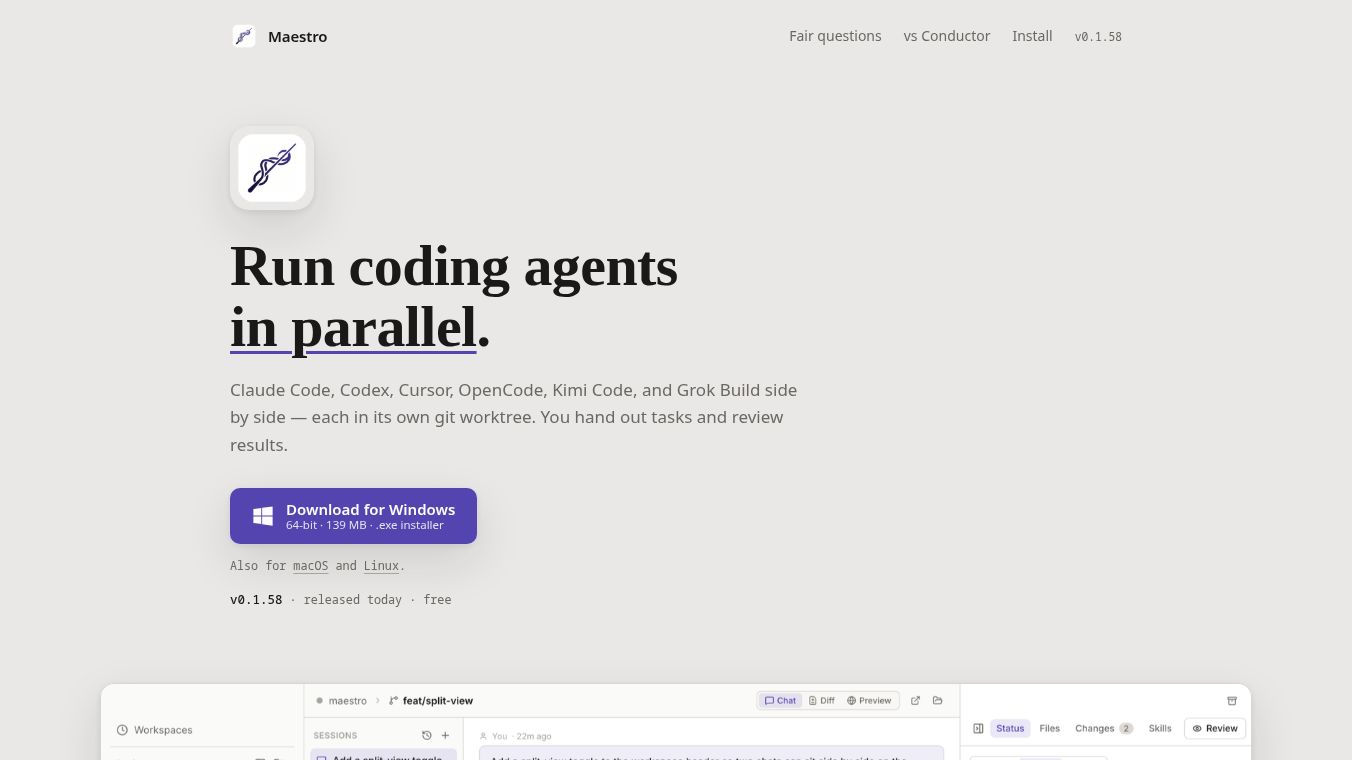Collapse the right panel with the sidebar icon

978,729
